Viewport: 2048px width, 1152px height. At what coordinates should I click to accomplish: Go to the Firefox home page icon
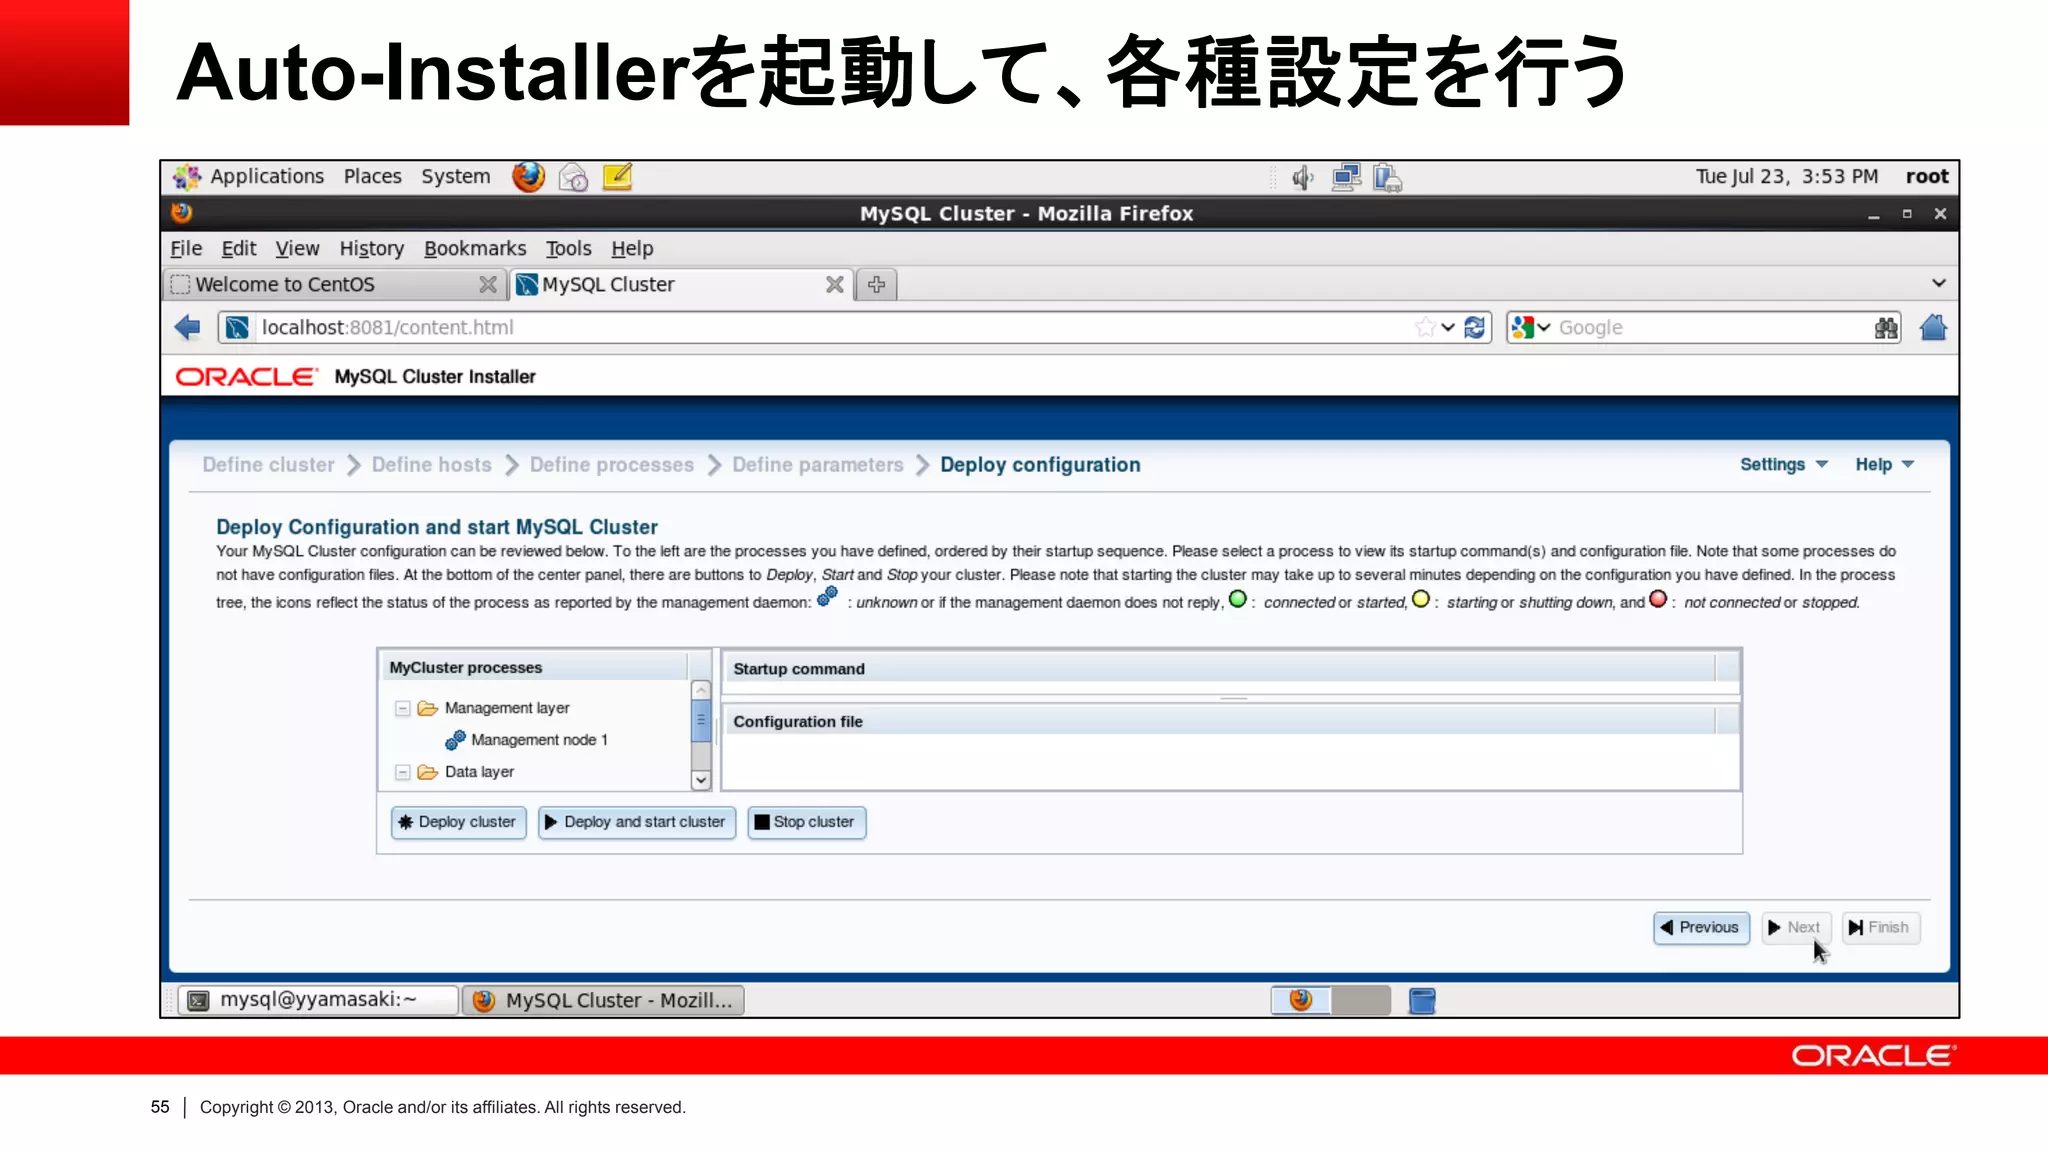point(1933,327)
